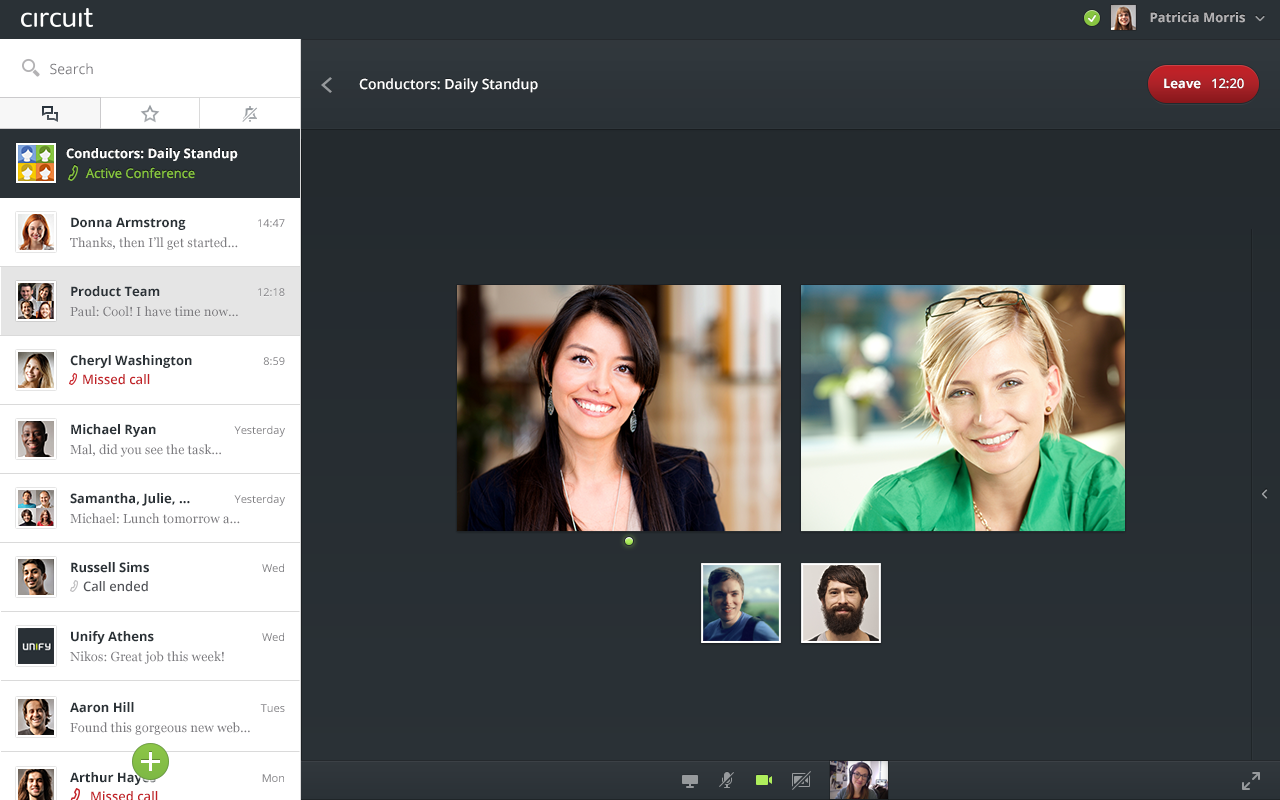This screenshot has height=800, width=1280.
Task: Focus the Search input field
Action: 150,69
